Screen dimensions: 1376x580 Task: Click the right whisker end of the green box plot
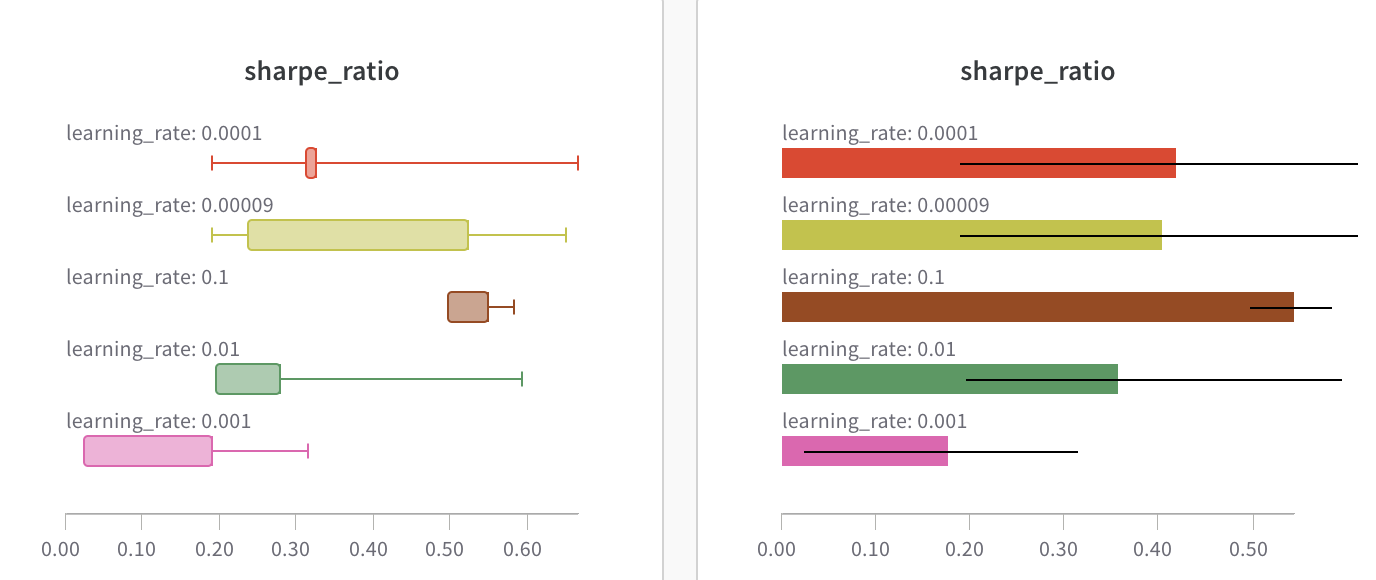tap(522, 379)
